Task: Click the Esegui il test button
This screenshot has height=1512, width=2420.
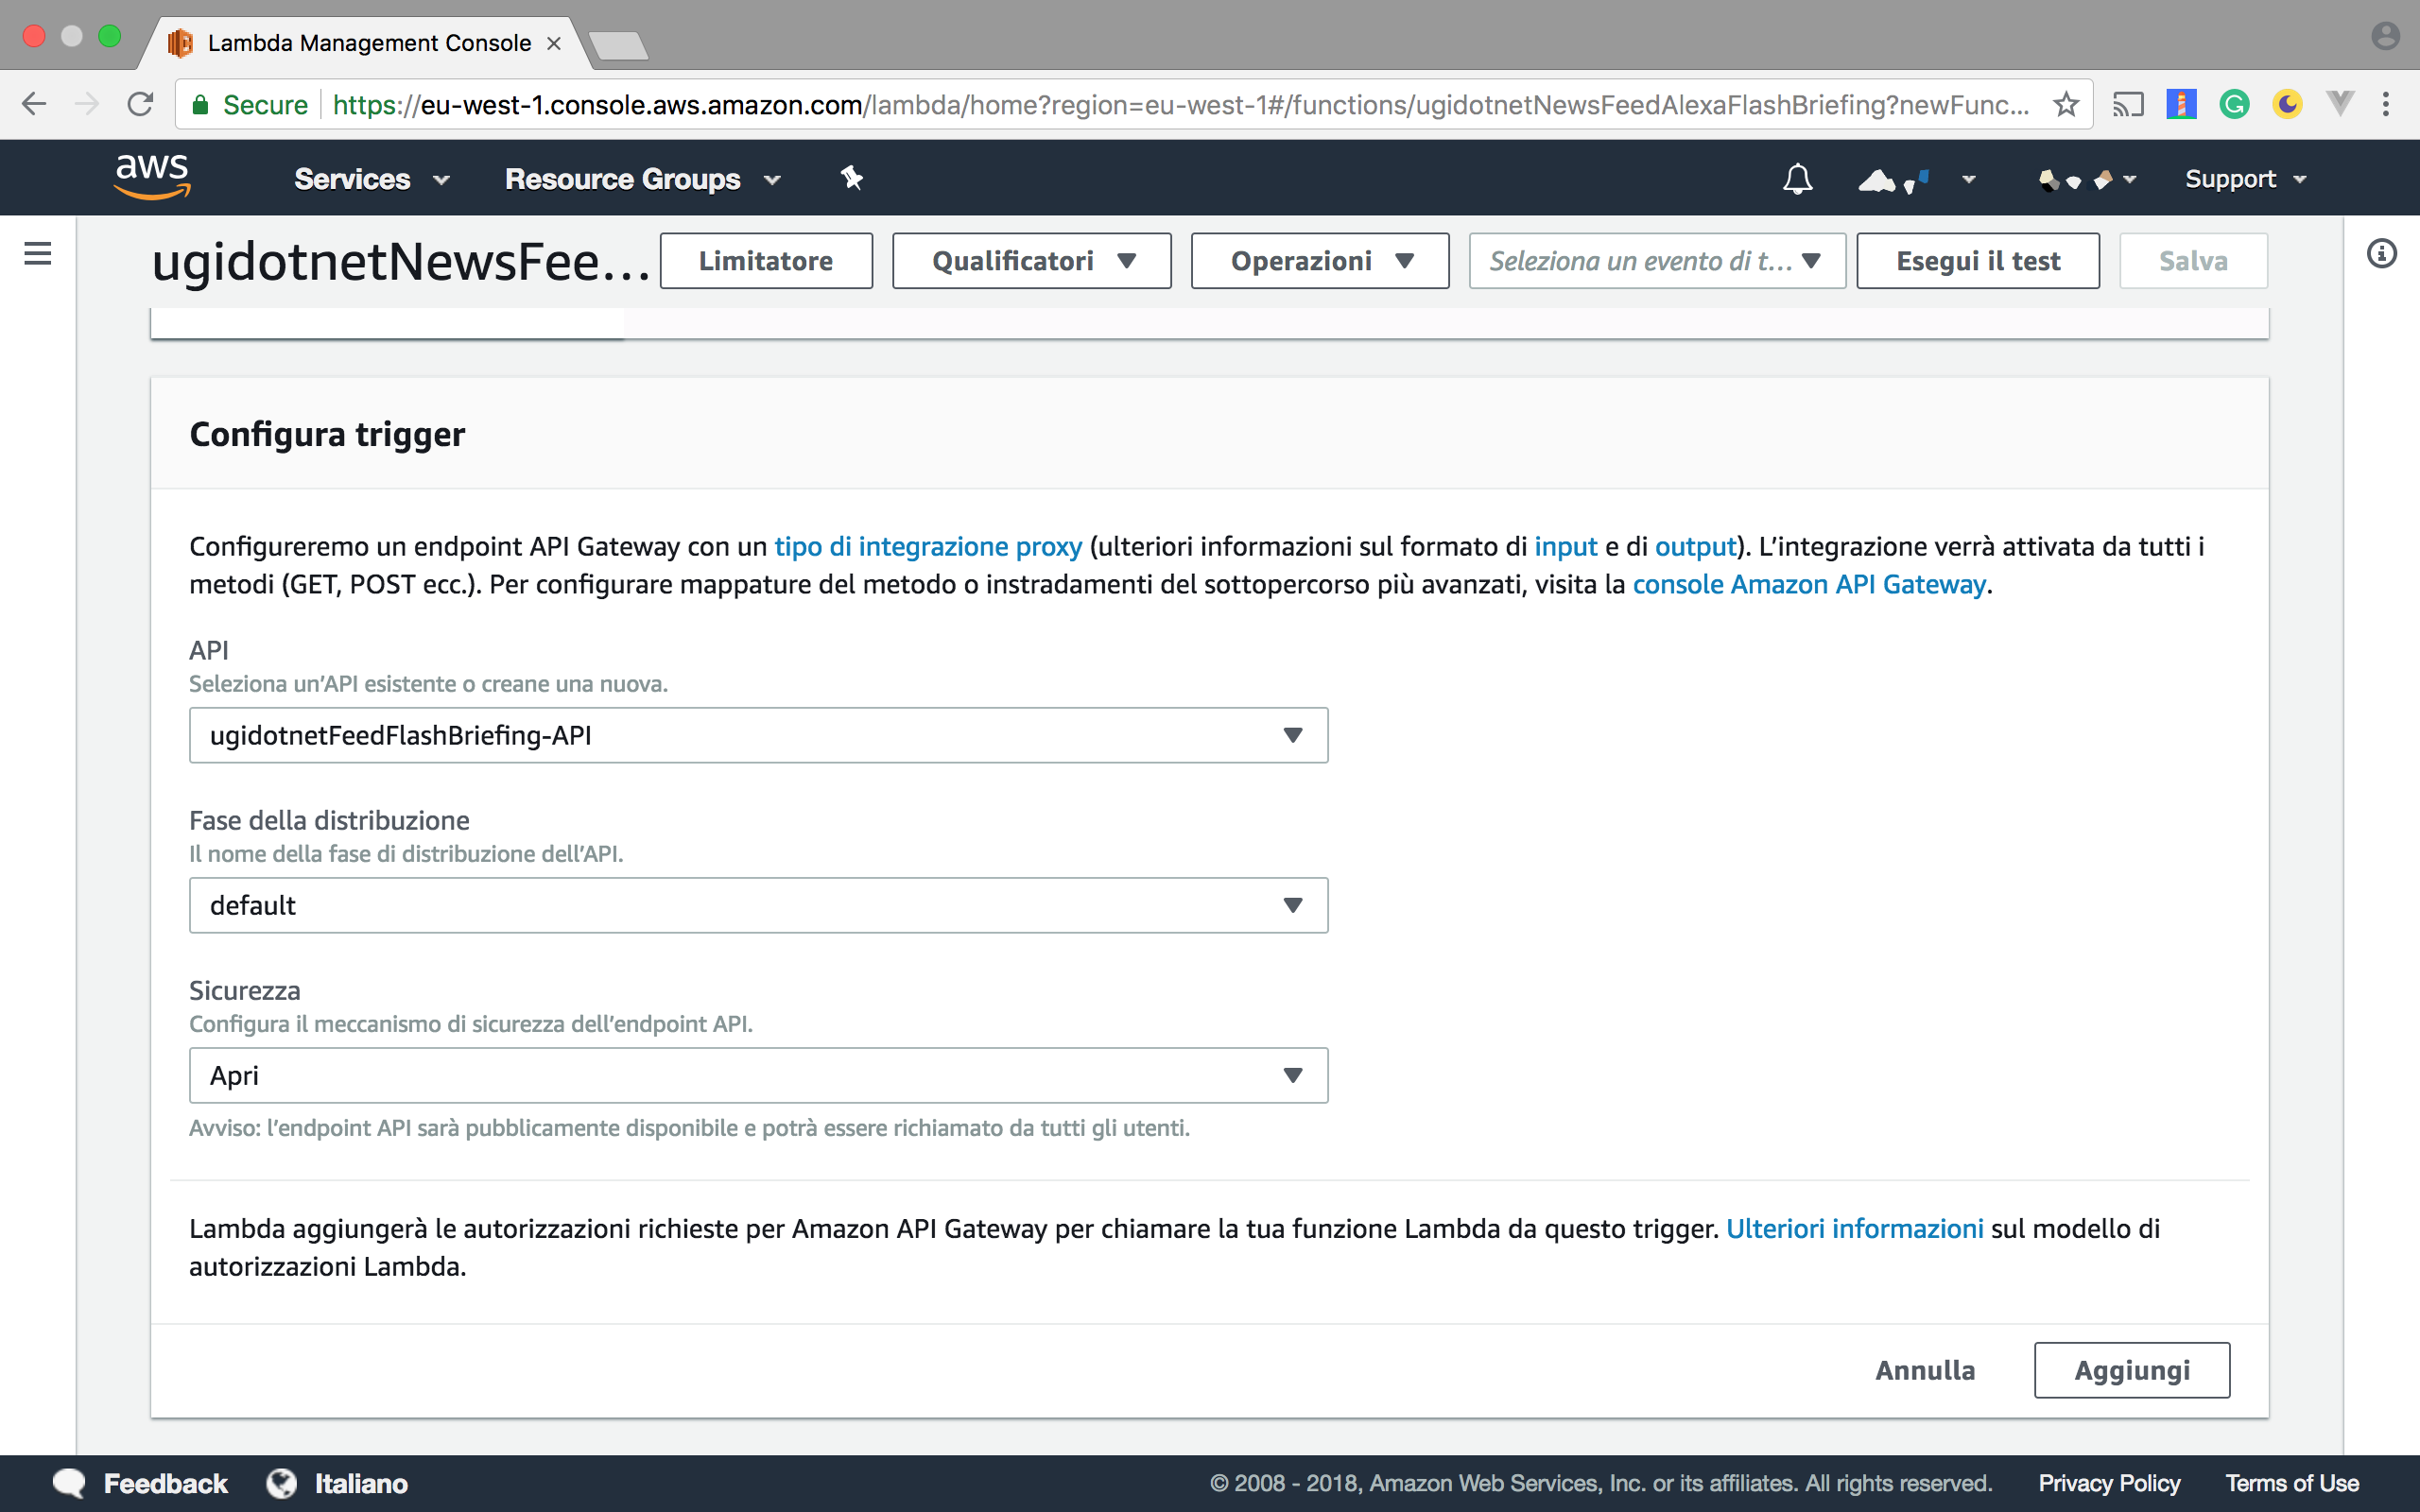Action: (1977, 260)
